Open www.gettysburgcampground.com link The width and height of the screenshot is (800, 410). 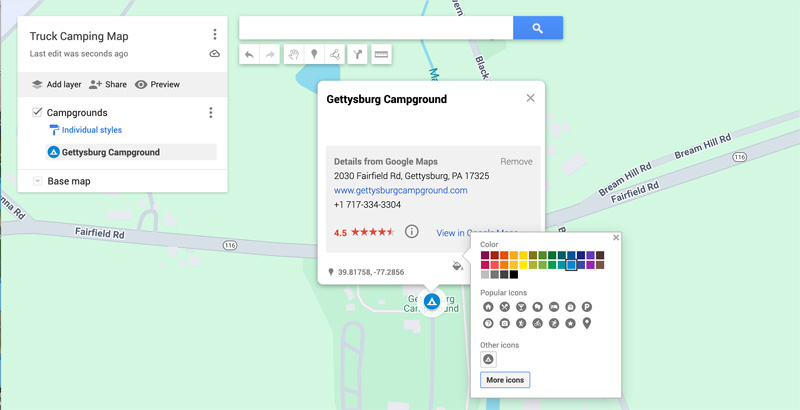pos(401,190)
